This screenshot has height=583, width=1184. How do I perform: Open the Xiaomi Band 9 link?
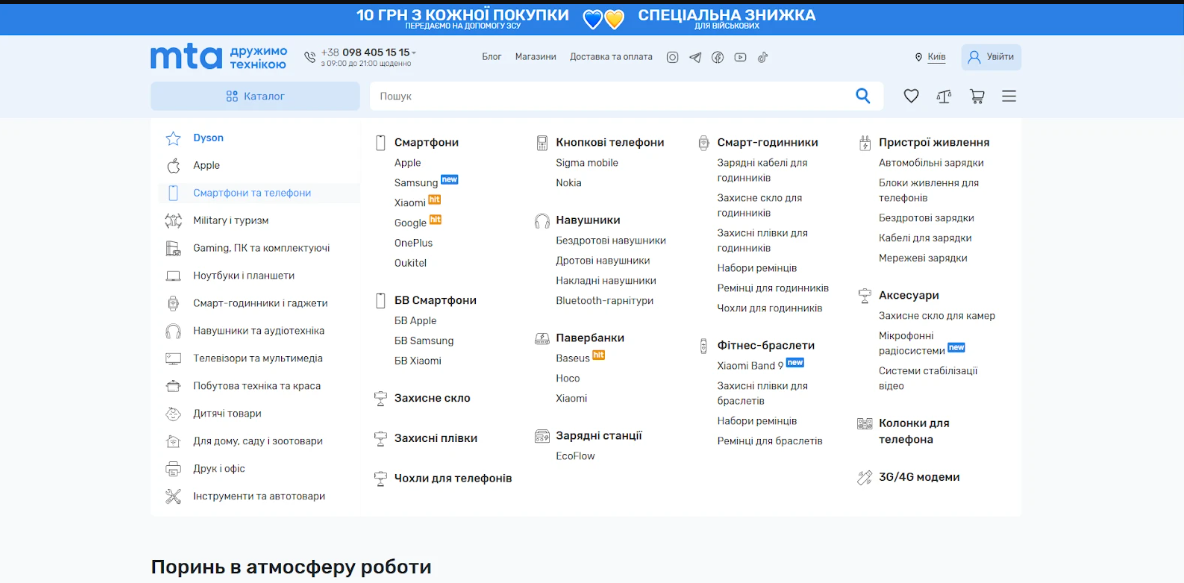click(750, 366)
